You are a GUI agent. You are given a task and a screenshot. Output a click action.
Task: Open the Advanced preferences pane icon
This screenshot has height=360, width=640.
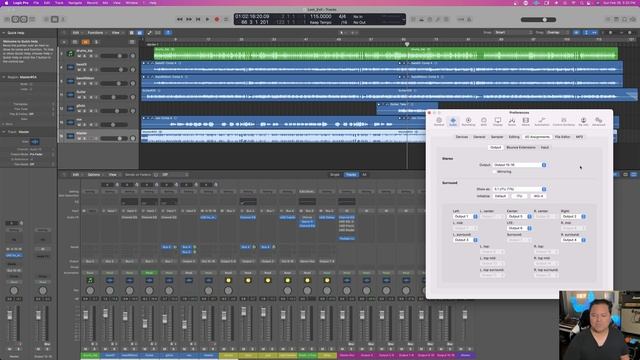pos(598,121)
